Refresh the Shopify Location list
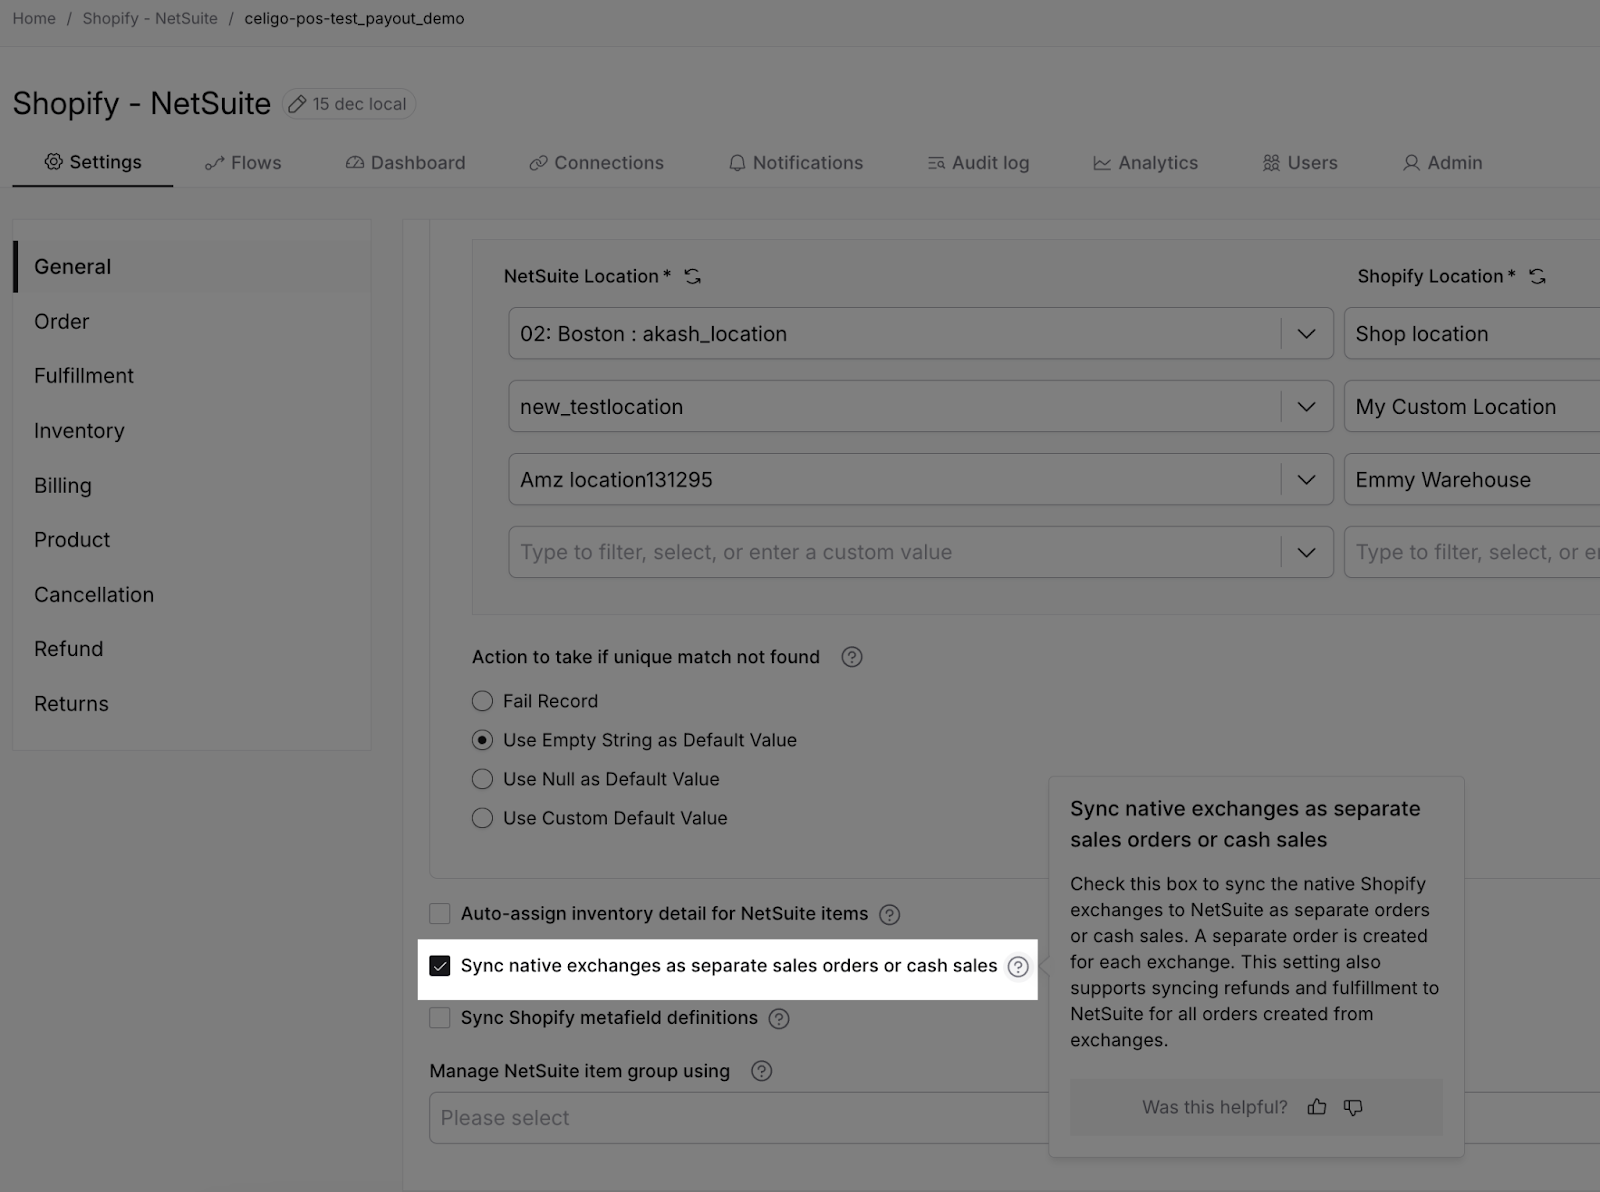1600x1192 pixels. pyautogui.click(x=1538, y=276)
